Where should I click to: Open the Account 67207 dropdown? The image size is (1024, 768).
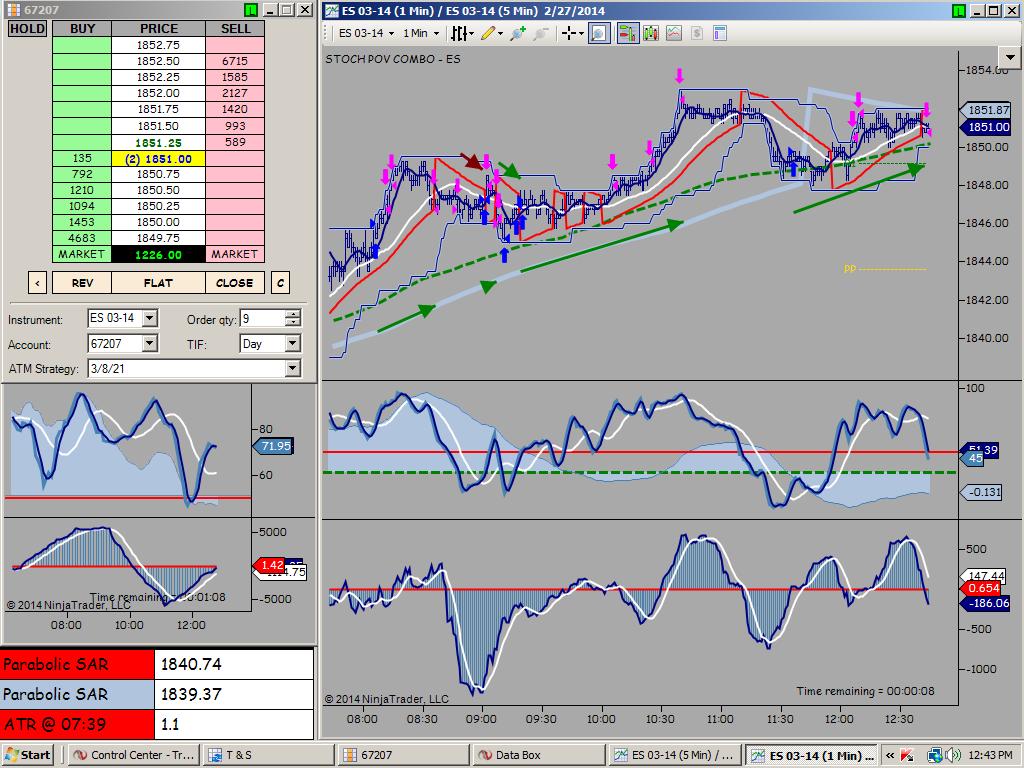coord(150,344)
